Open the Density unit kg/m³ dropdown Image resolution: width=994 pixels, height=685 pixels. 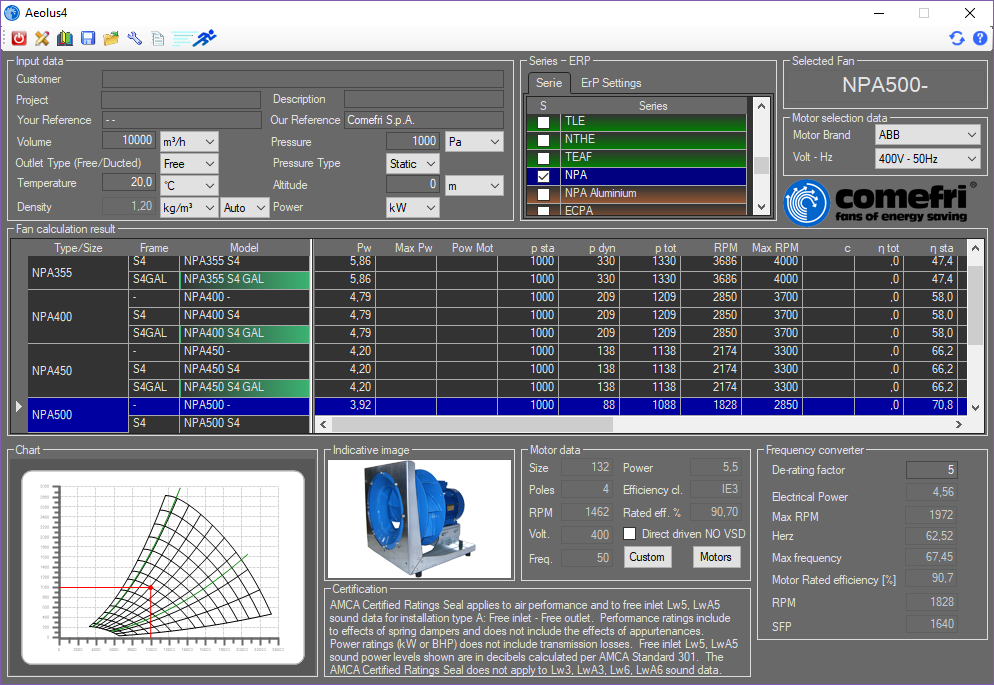point(189,207)
